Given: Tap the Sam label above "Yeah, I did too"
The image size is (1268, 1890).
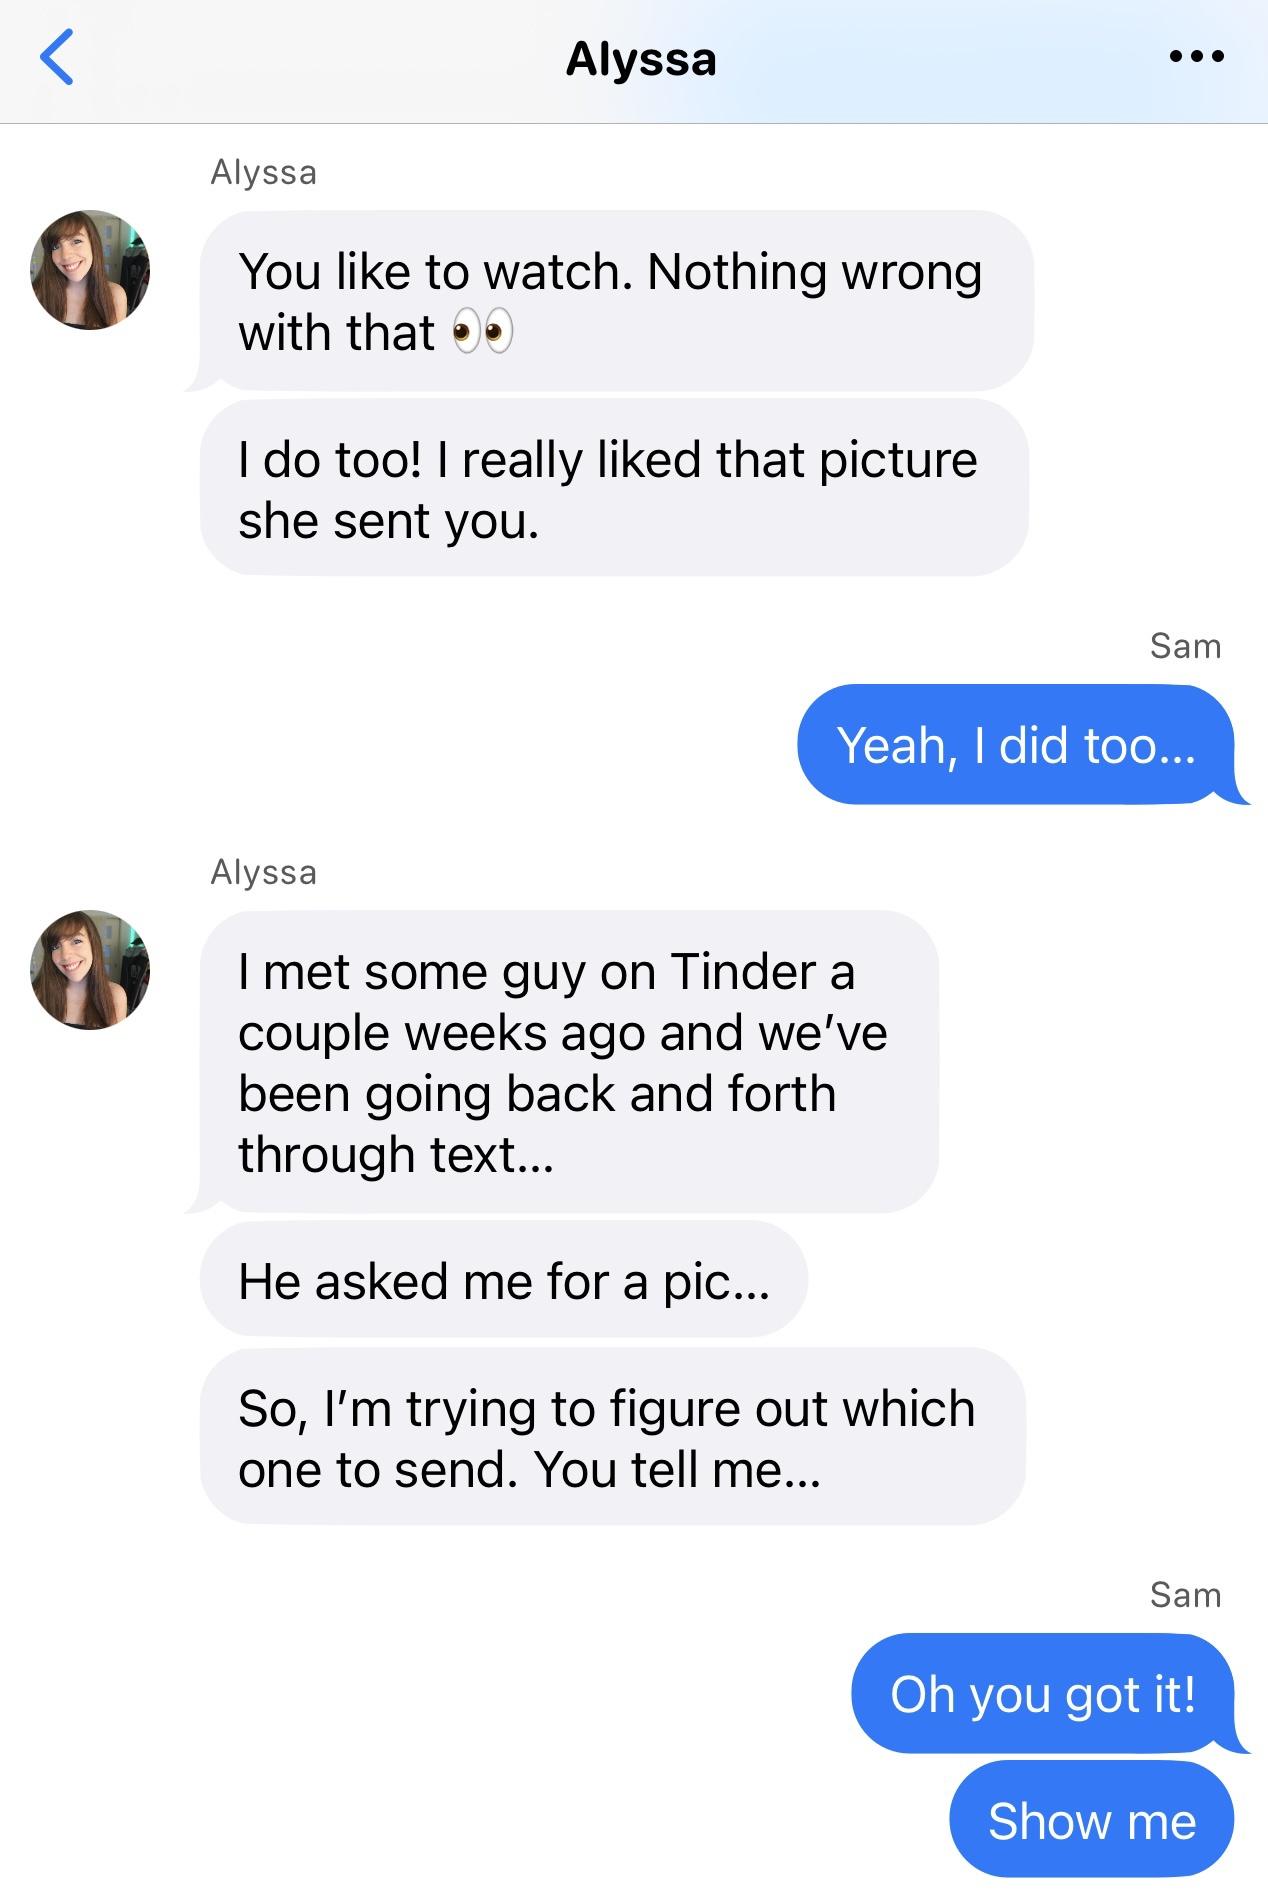Looking at the screenshot, I should click(x=1186, y=646).
